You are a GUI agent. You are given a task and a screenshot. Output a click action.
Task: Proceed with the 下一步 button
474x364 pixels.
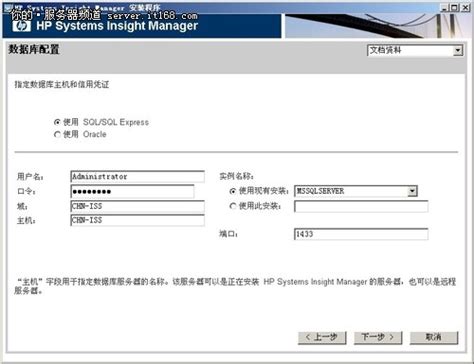378,337
